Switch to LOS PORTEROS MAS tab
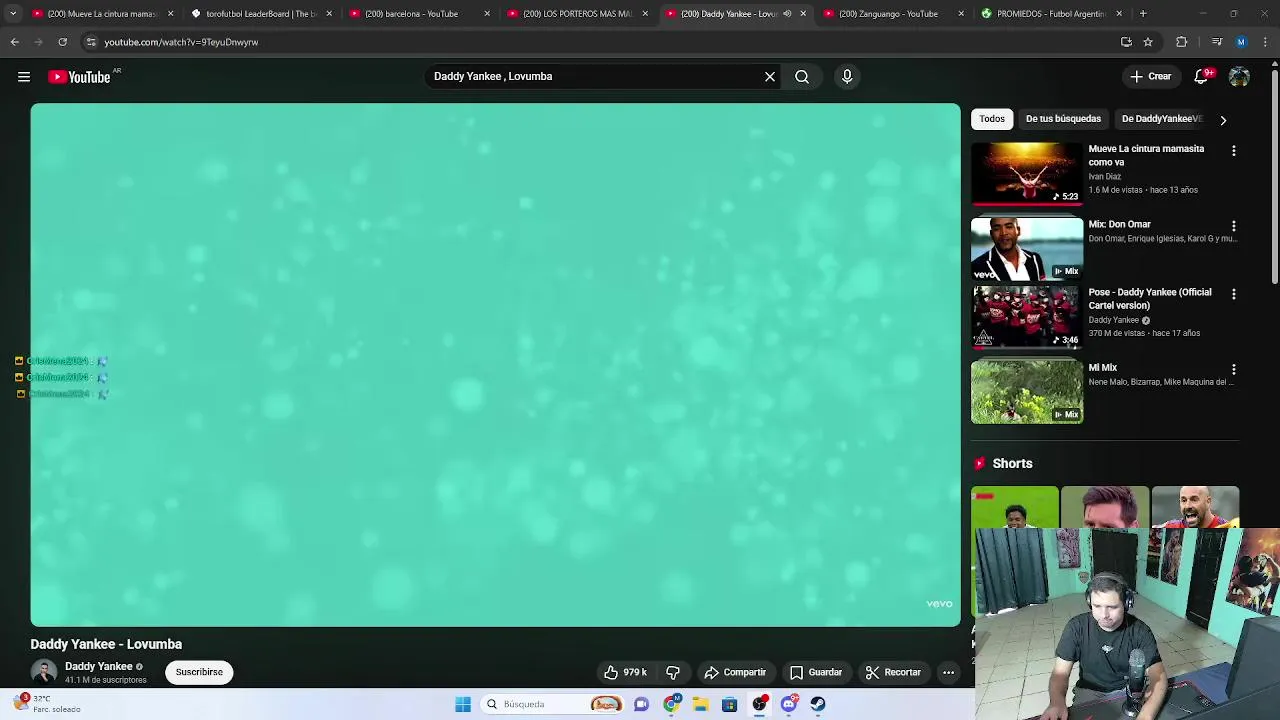The image size is (1280, 720). [576, 14]
